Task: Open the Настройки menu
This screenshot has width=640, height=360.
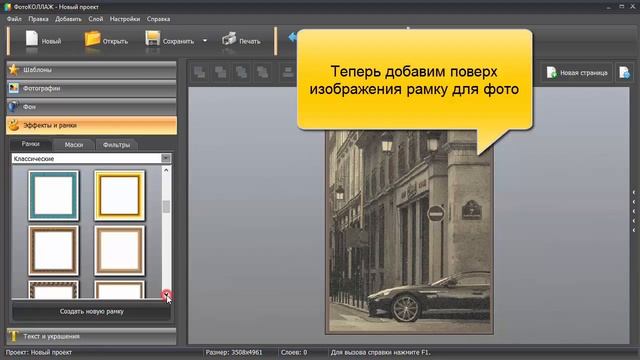Action: pyautogui.click(x=125, y=19)
